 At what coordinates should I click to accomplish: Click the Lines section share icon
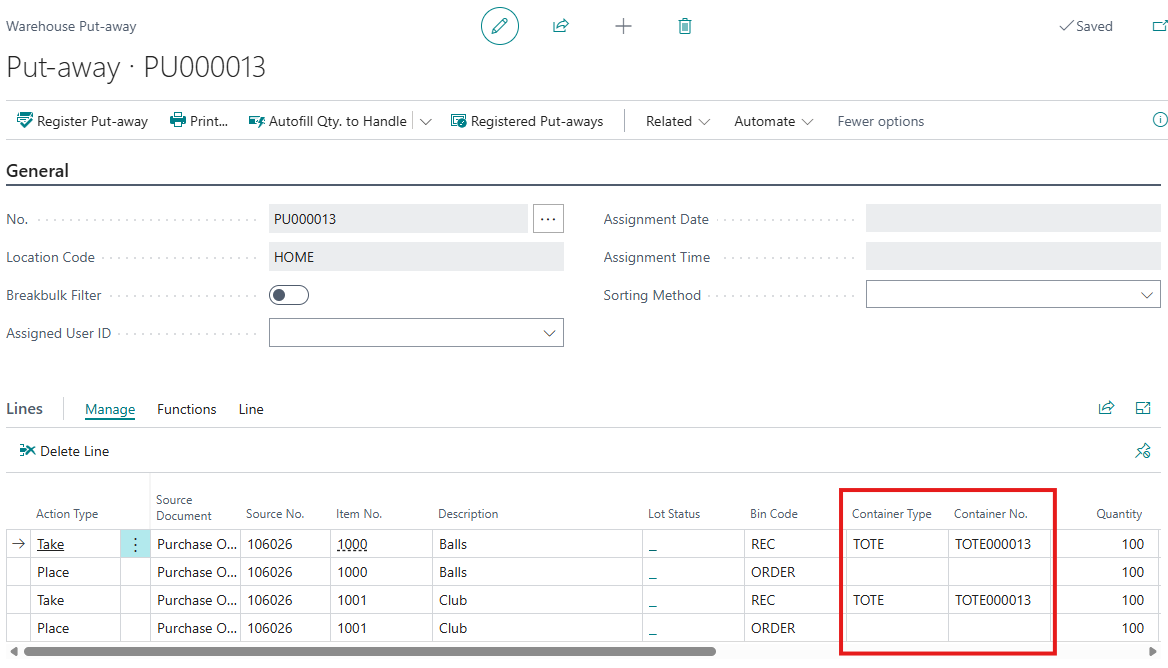1106,408
